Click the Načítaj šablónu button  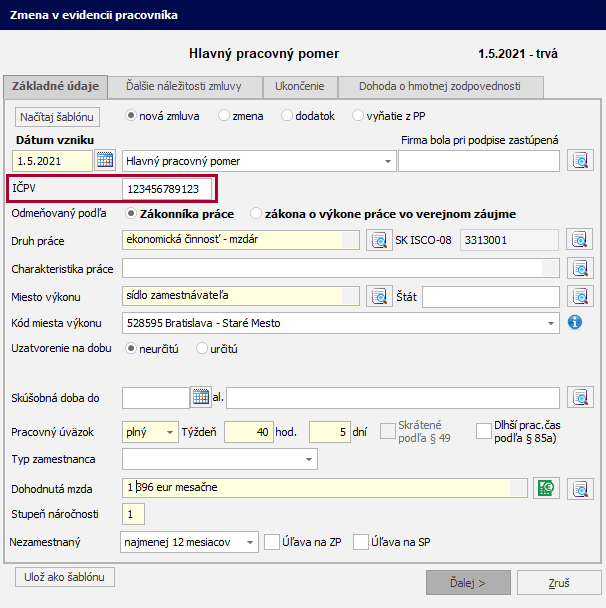pyautogui.click(x=57, y=117)
